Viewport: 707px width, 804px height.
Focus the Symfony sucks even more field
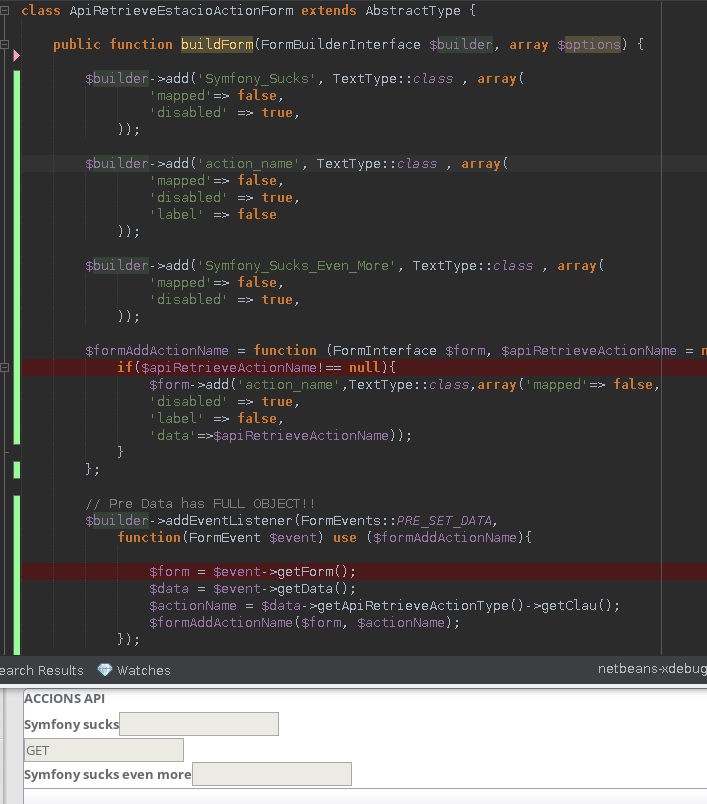point(272,774)
